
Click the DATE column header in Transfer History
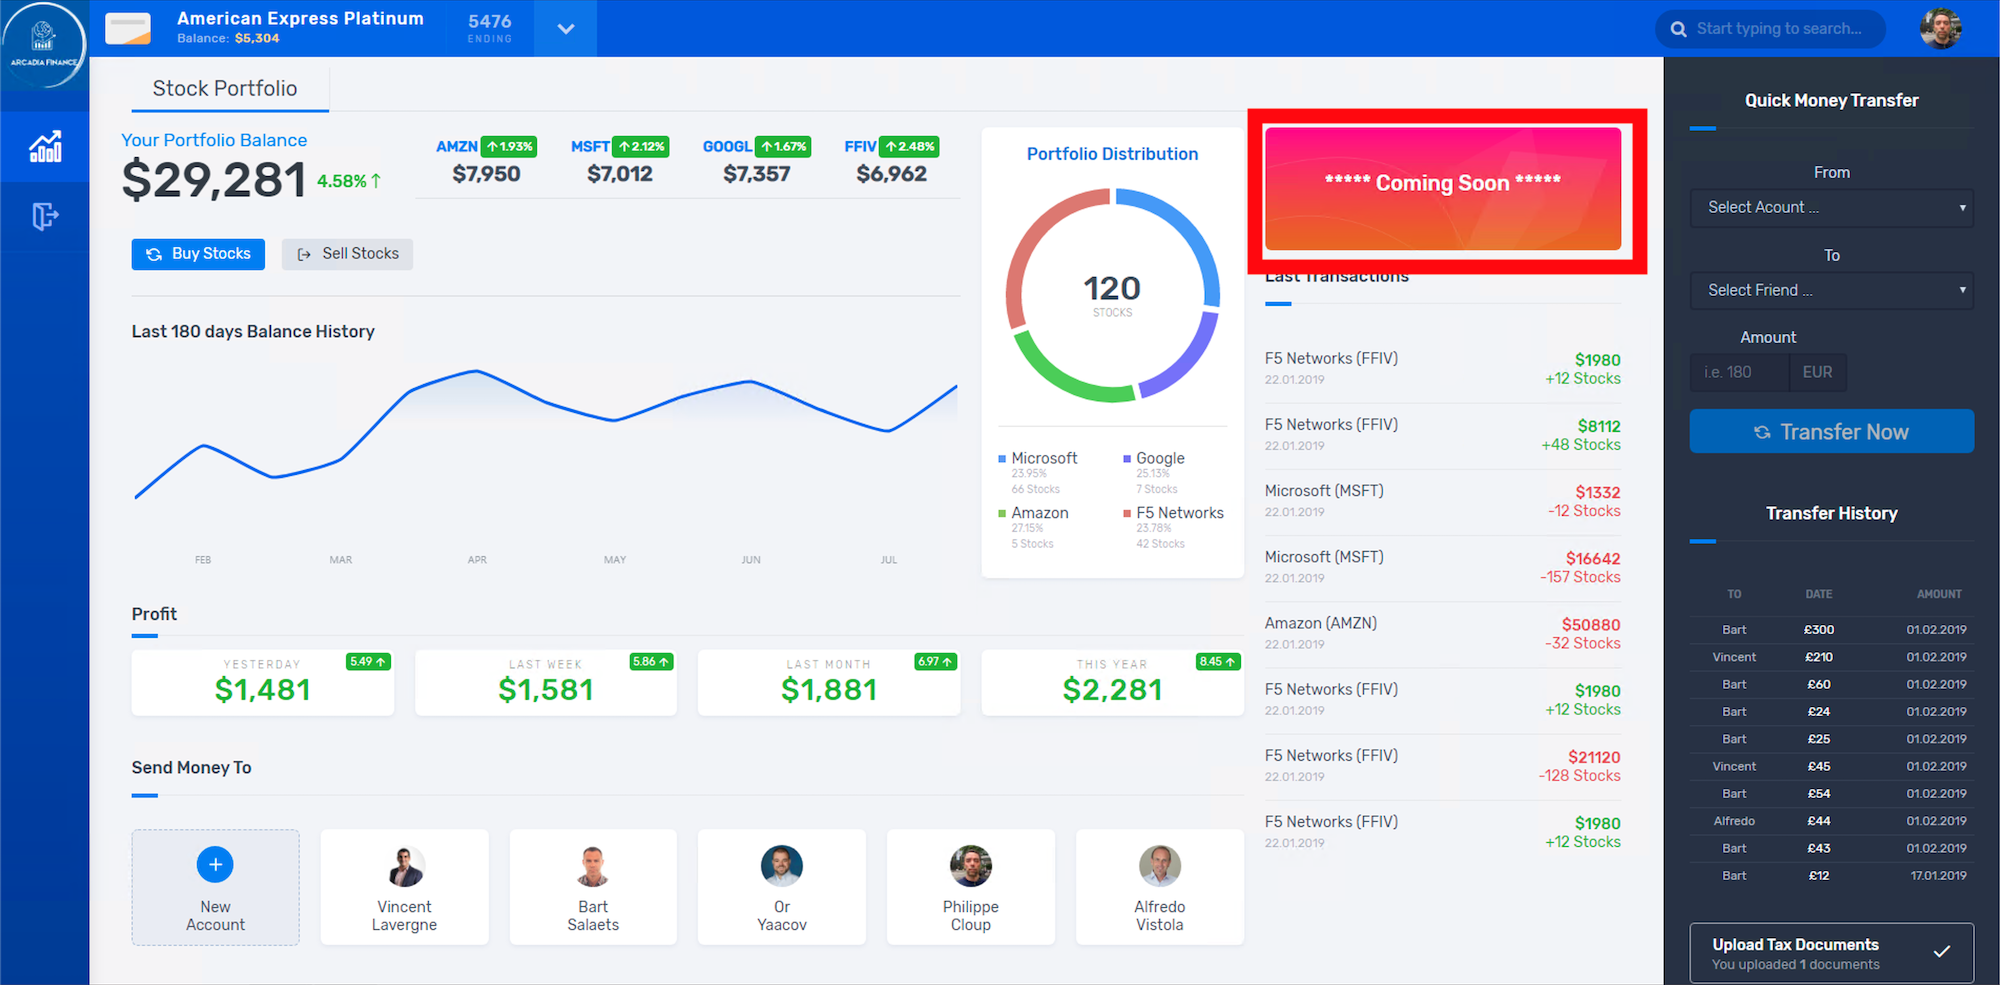pos(1819,594)
